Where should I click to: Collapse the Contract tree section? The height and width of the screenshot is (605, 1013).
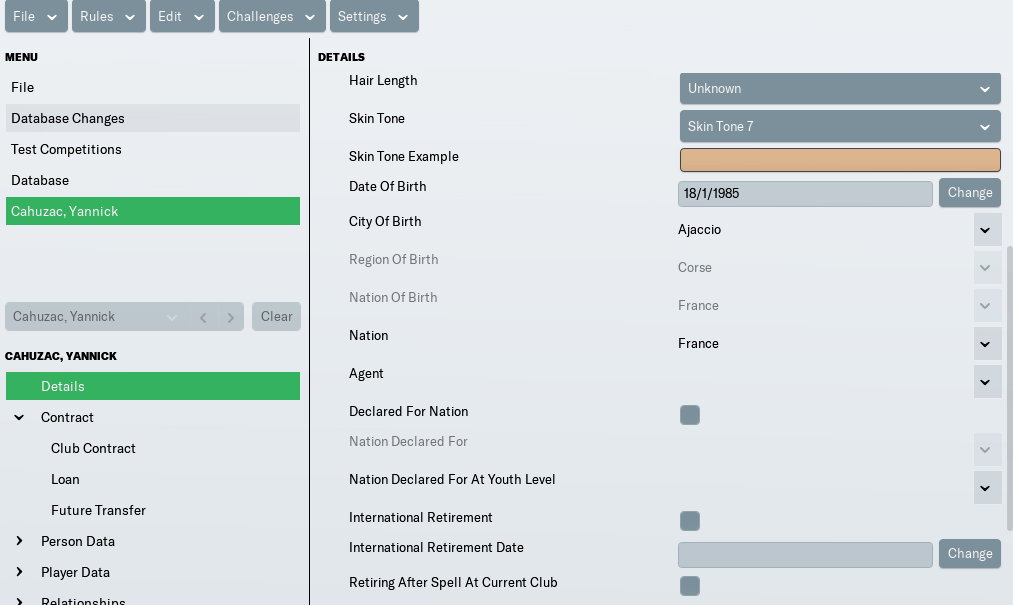tap(19, 418)
